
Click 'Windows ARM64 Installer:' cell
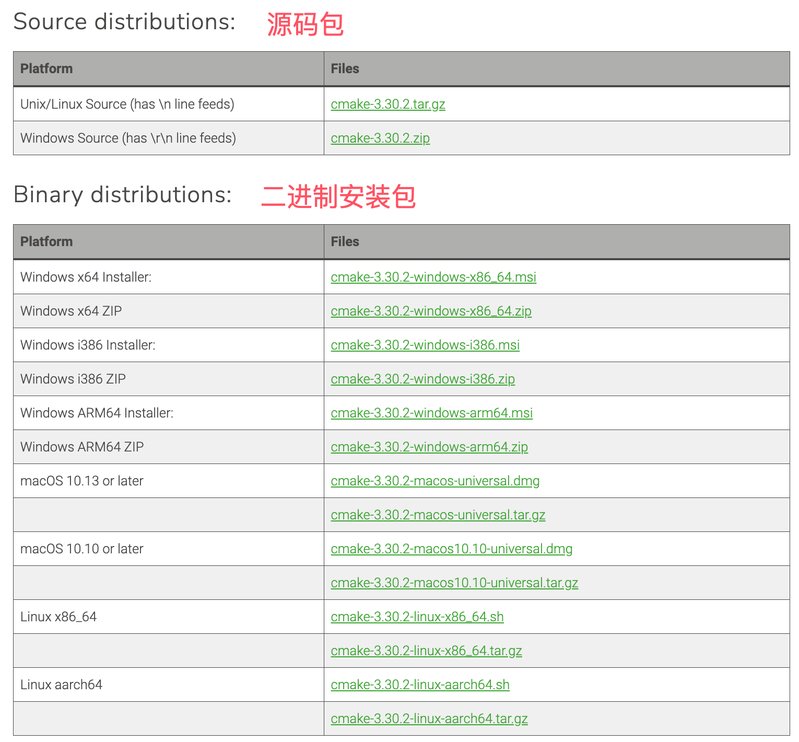tap(168, 413)
